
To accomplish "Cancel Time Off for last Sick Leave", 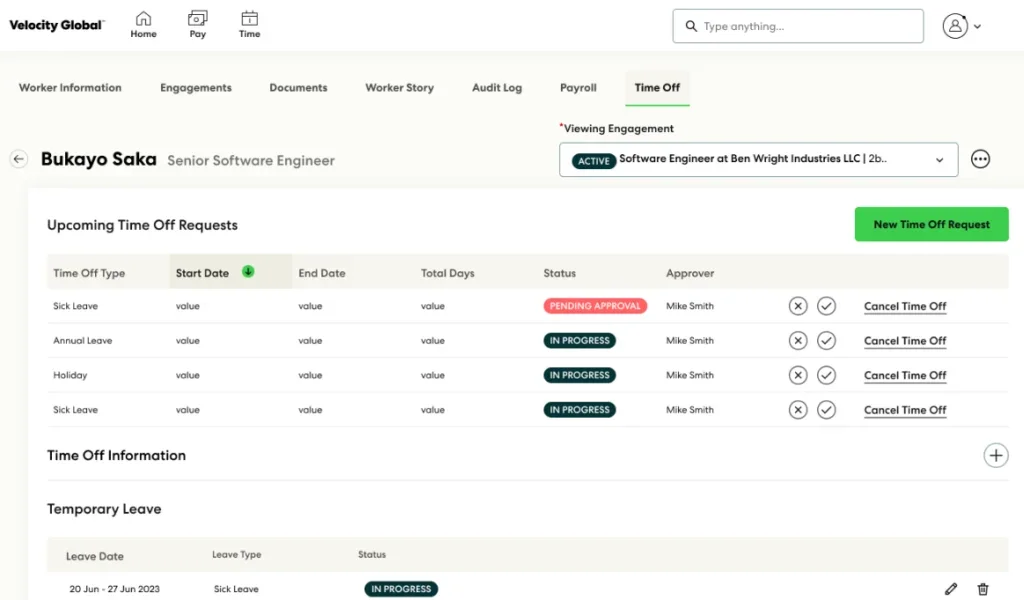I will pyautogui.click(x=904, y=410).
